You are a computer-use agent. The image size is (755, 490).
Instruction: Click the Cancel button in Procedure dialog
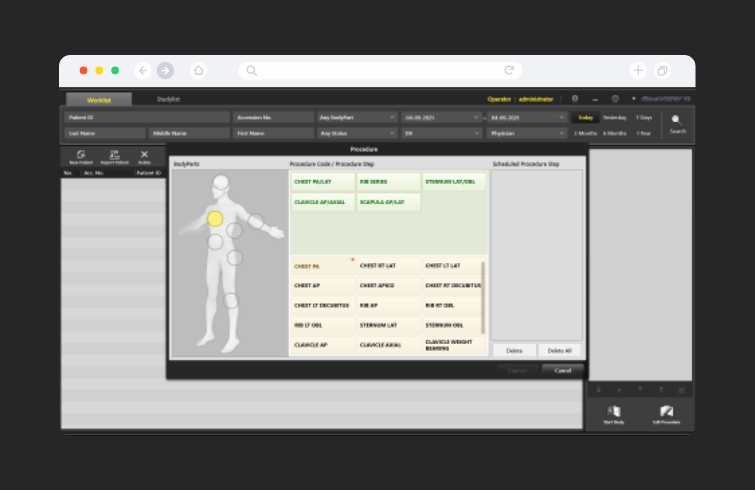click(562, 370)
